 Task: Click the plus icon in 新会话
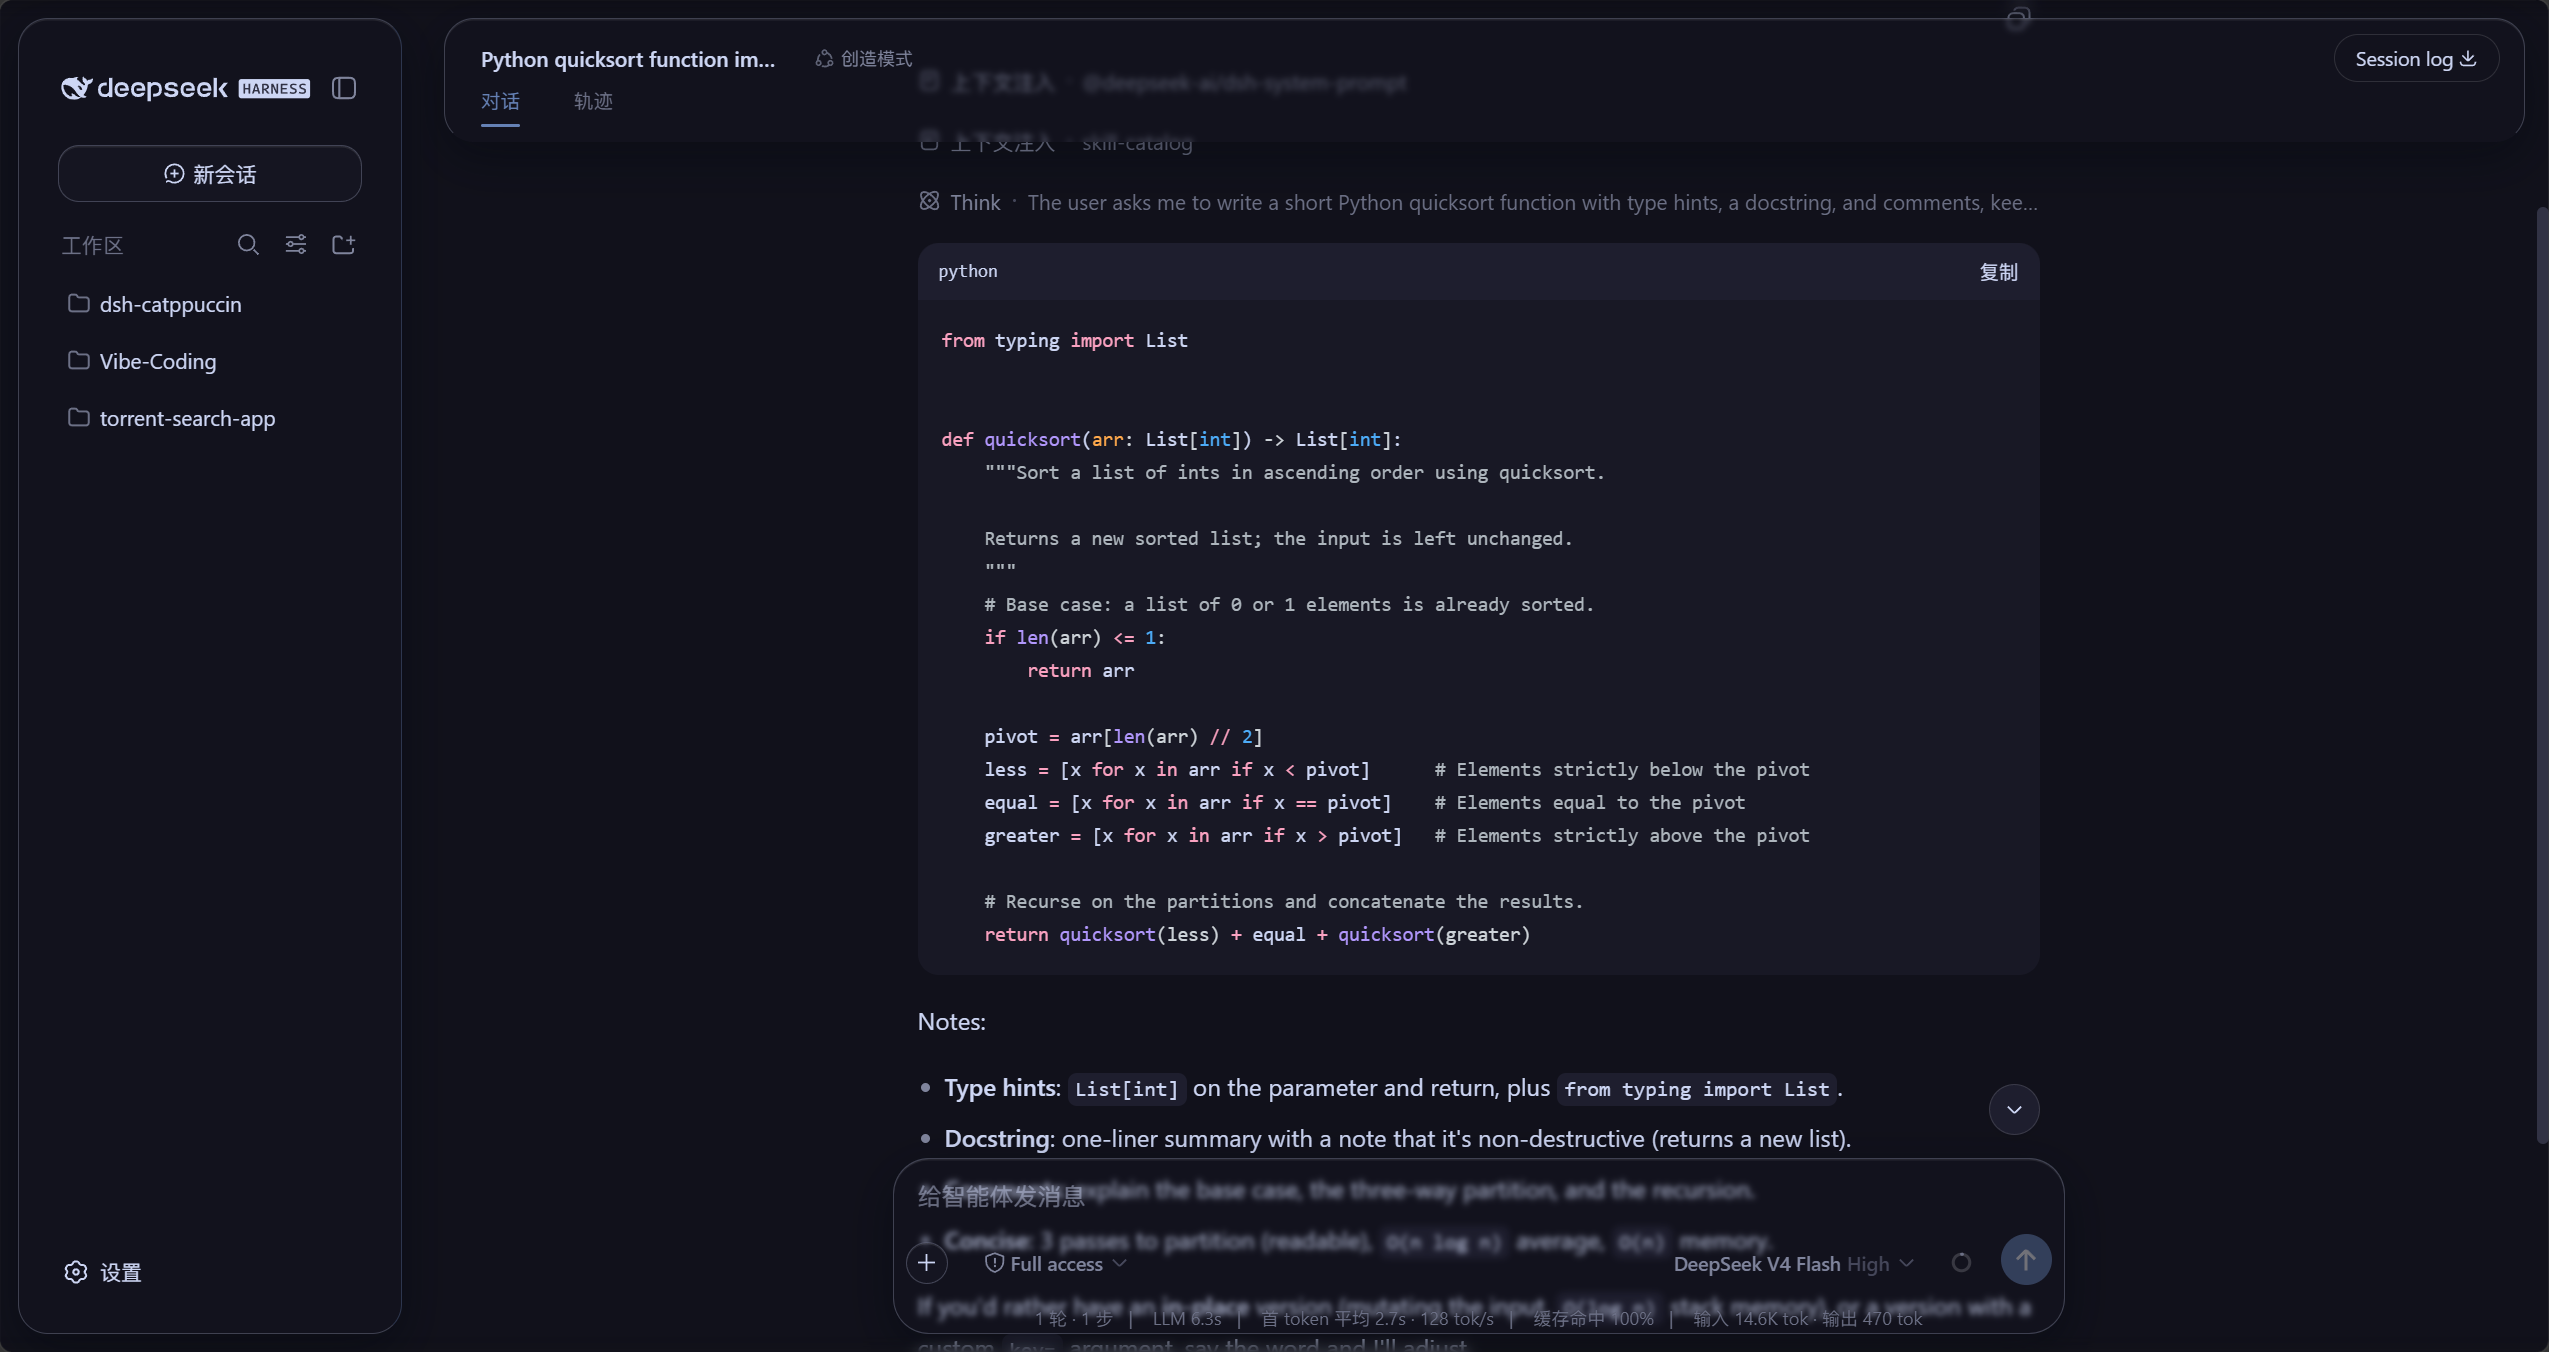click(x=174, y=174)
